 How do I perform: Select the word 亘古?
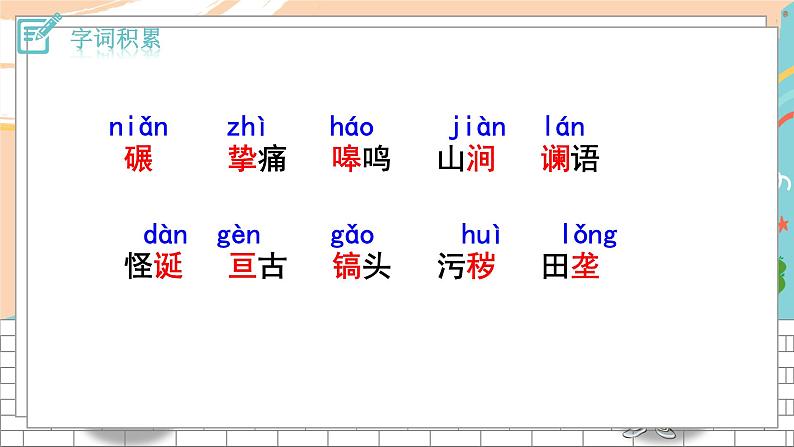pyautogui.click(x=257, y=266)
